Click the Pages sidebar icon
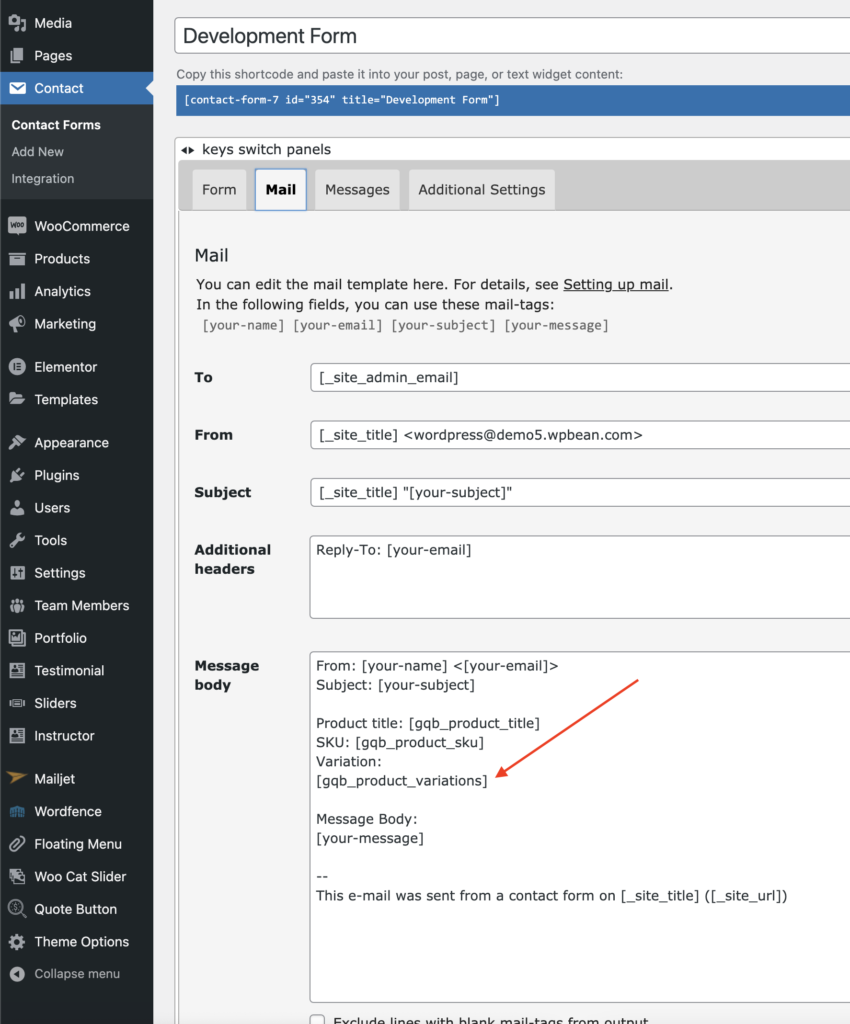The image size is (850, 1024). 17,56
